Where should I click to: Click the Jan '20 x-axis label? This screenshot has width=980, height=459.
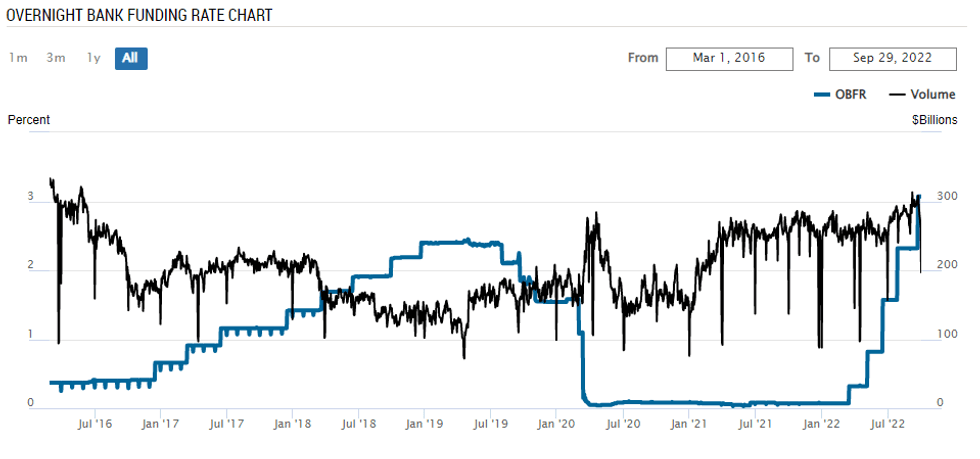pos(556,425)
